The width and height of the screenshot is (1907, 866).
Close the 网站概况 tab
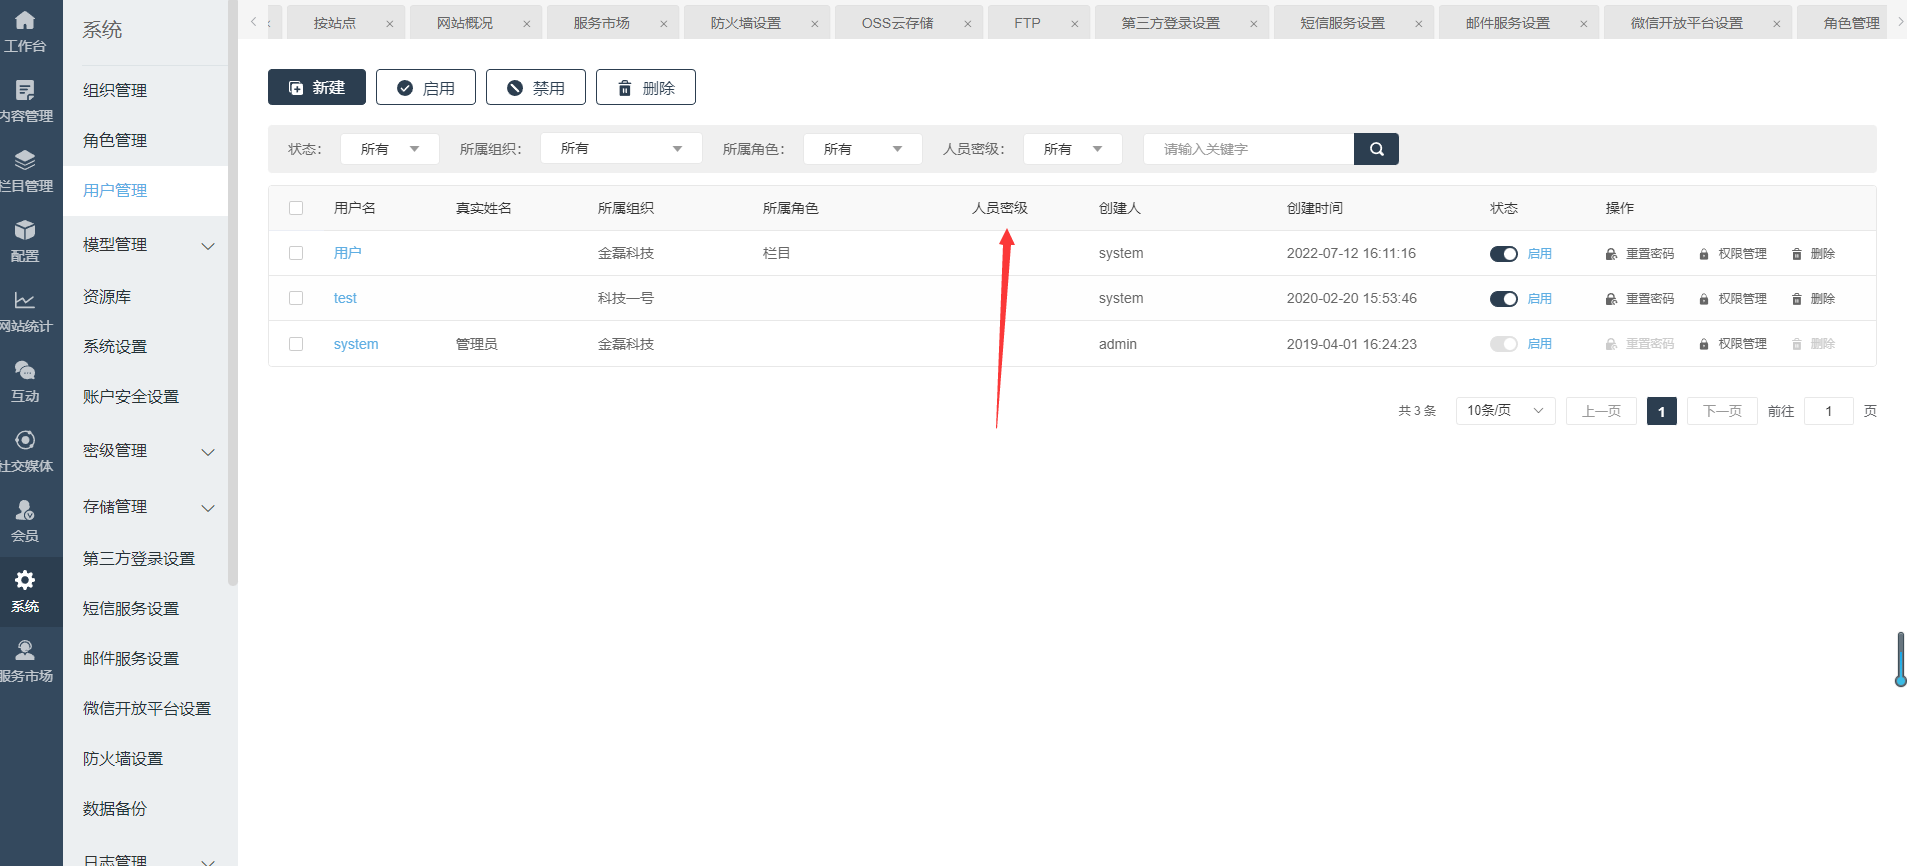click(527, 24)
